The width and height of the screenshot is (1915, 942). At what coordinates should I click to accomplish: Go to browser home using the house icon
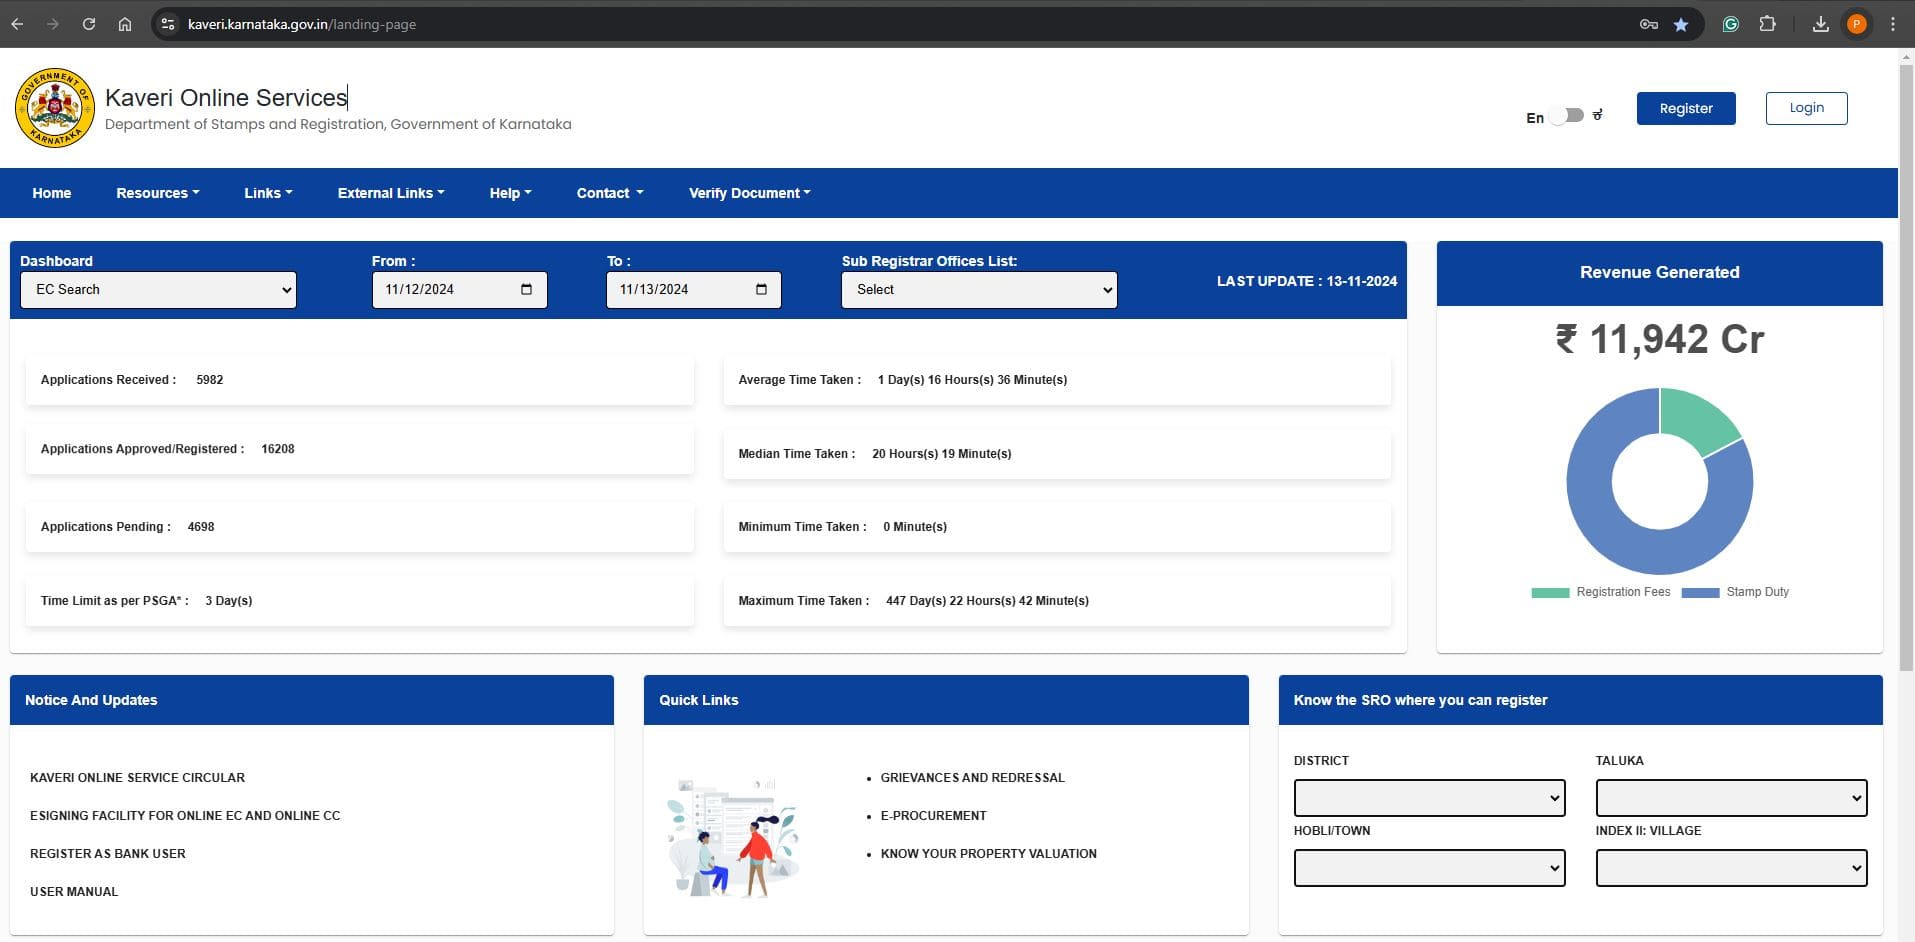tap(125, 24)
